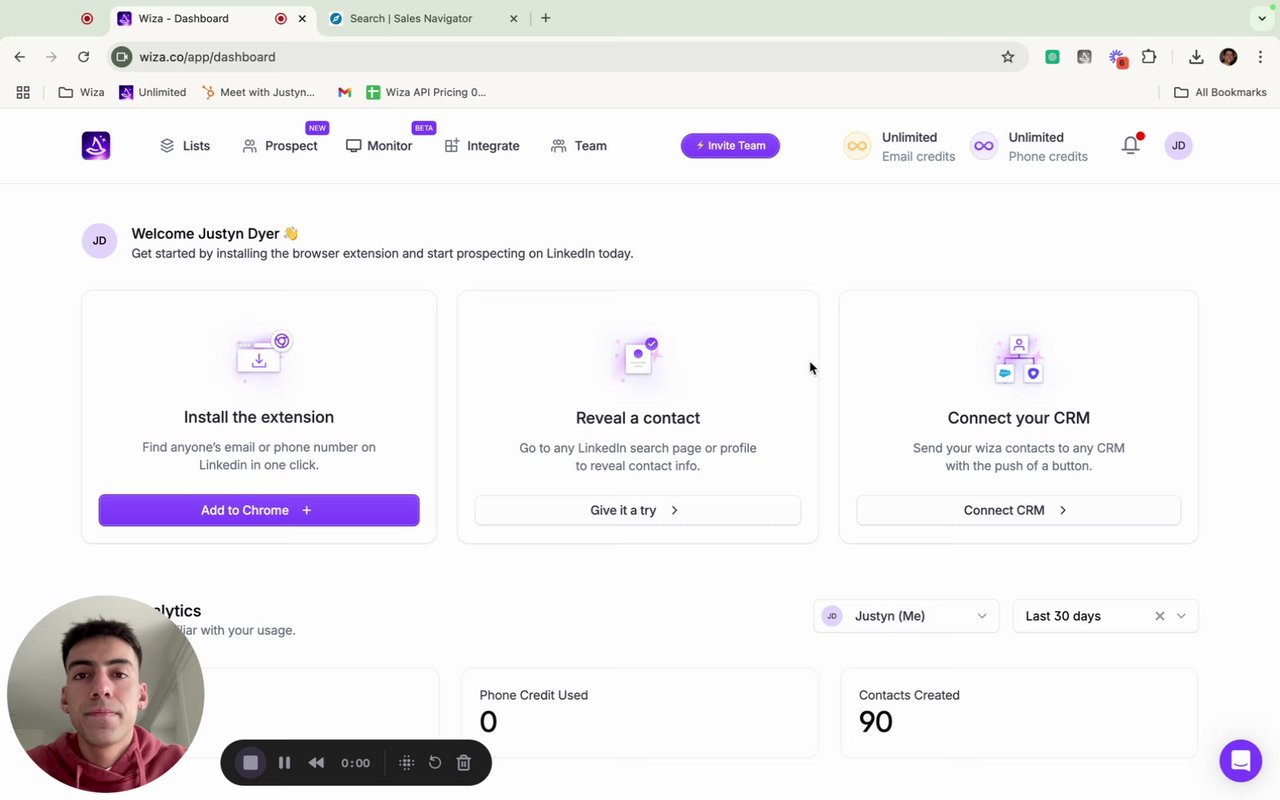Open a new browser tab
The image size is (1280, 800).
pyautogui.click(x=545, y=18)
